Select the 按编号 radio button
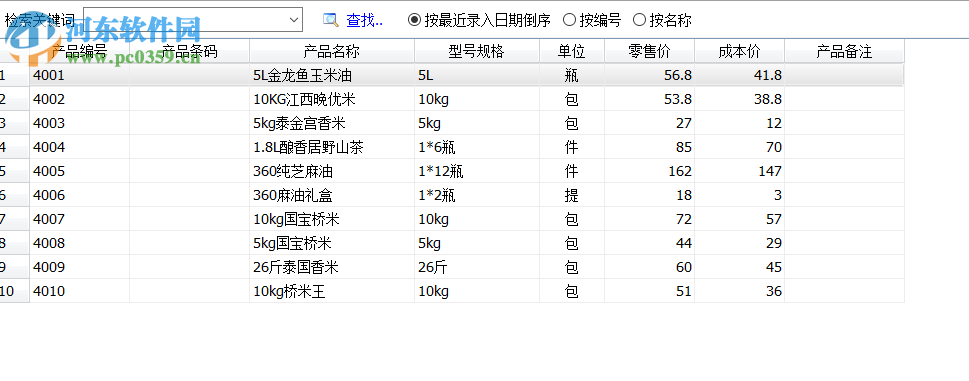Screen dimensions: 969x381 tap(569, 20)
